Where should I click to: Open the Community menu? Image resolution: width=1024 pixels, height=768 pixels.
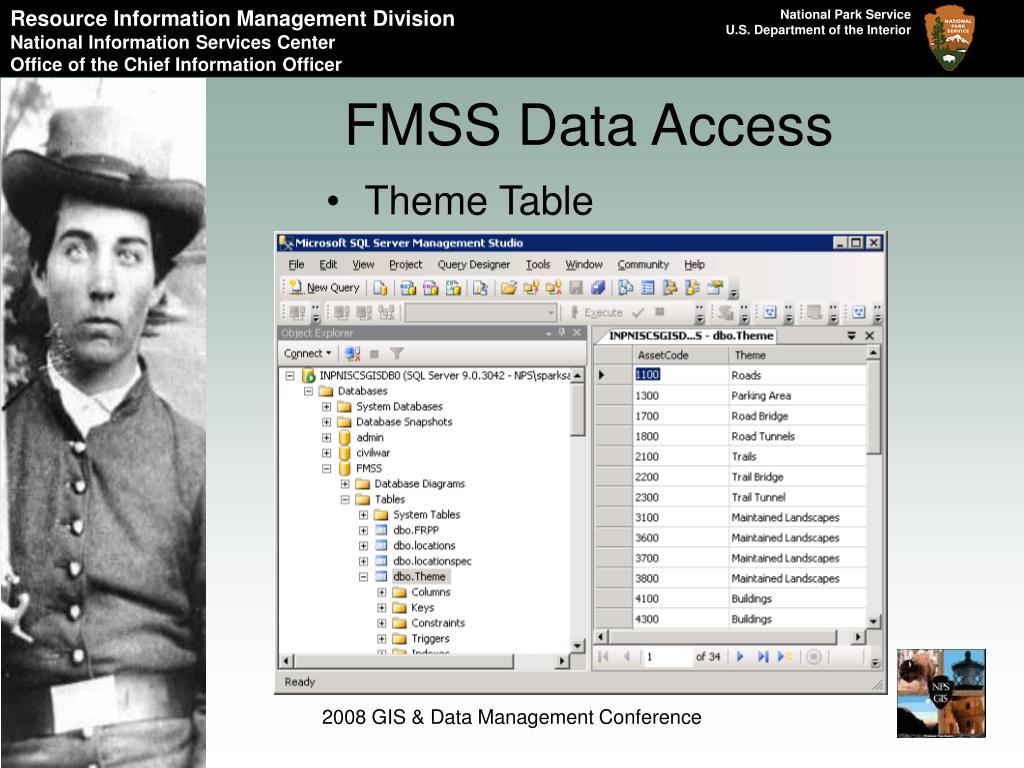pos(643,264)
